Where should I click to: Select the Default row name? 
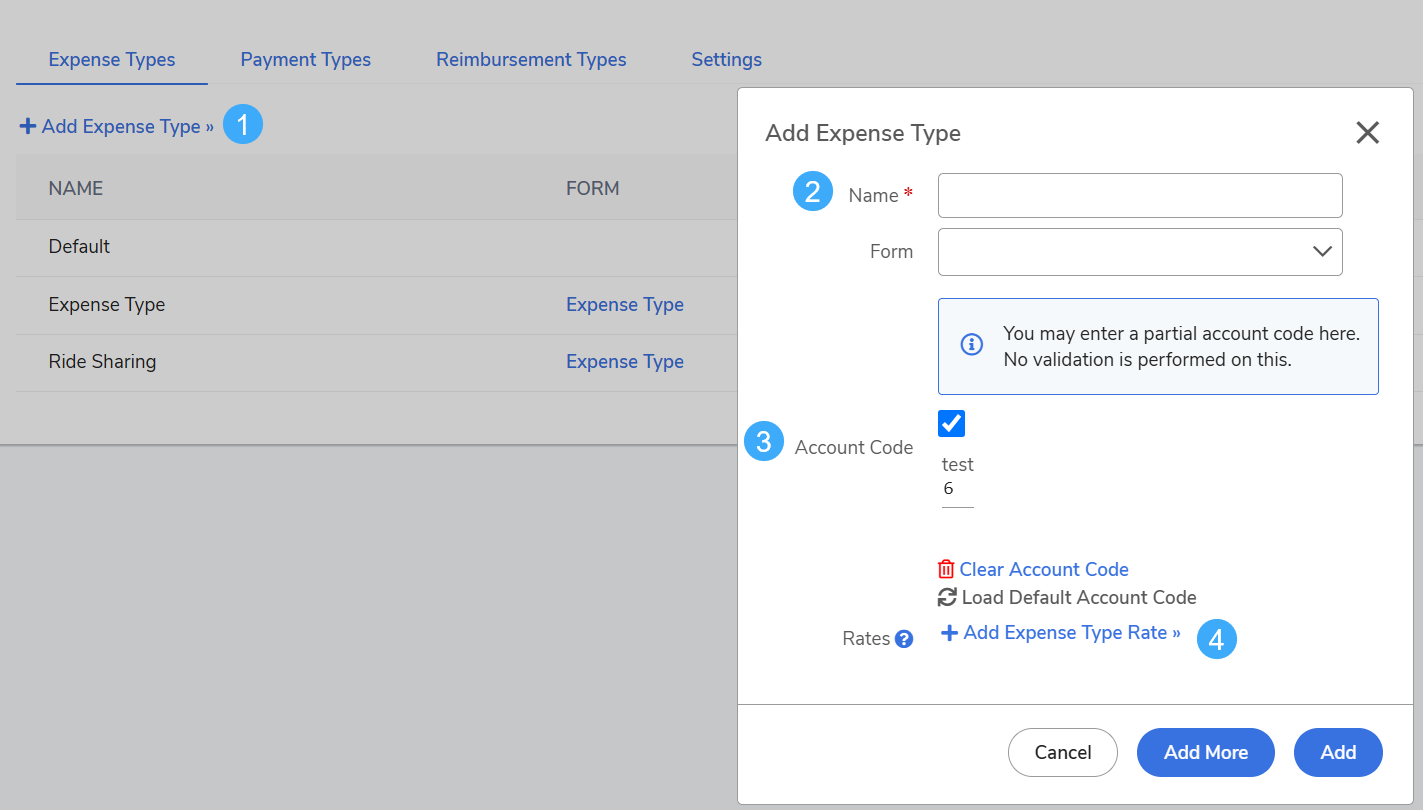tap(79, 247)
